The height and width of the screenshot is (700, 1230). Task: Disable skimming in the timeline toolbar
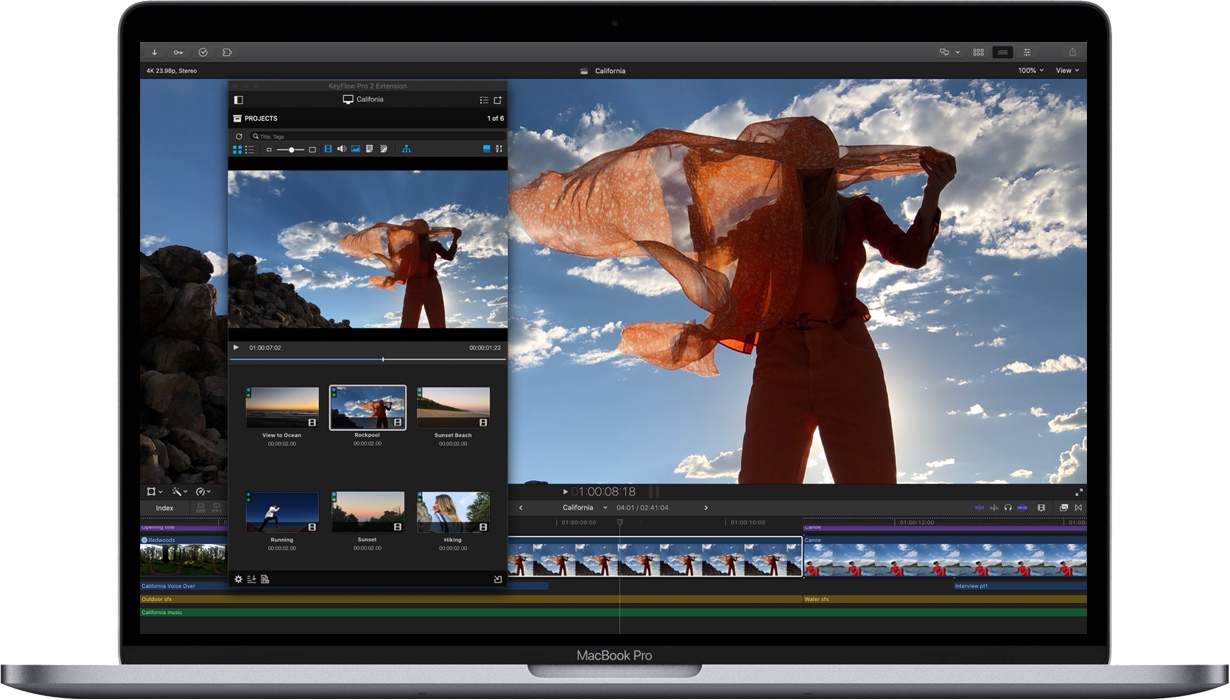981,507
